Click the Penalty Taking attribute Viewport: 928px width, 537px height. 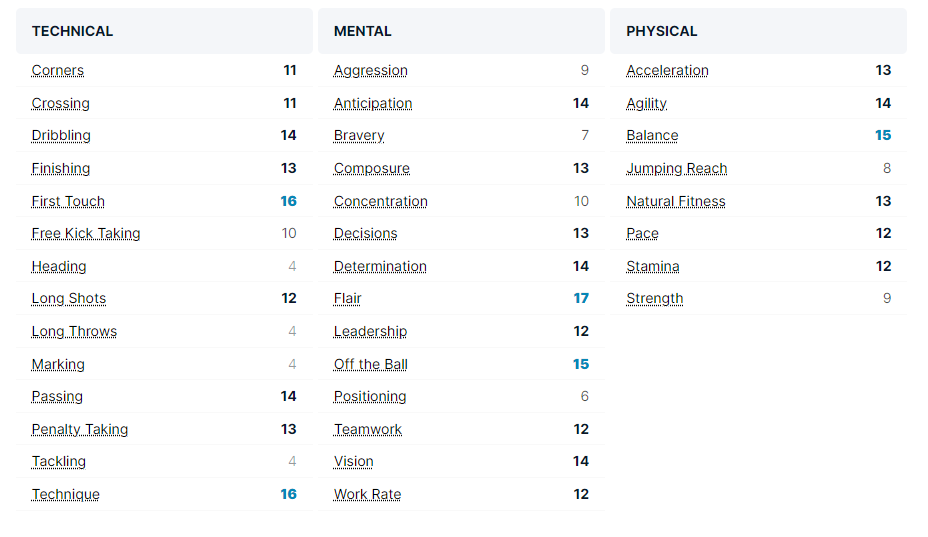pos(80,429)
